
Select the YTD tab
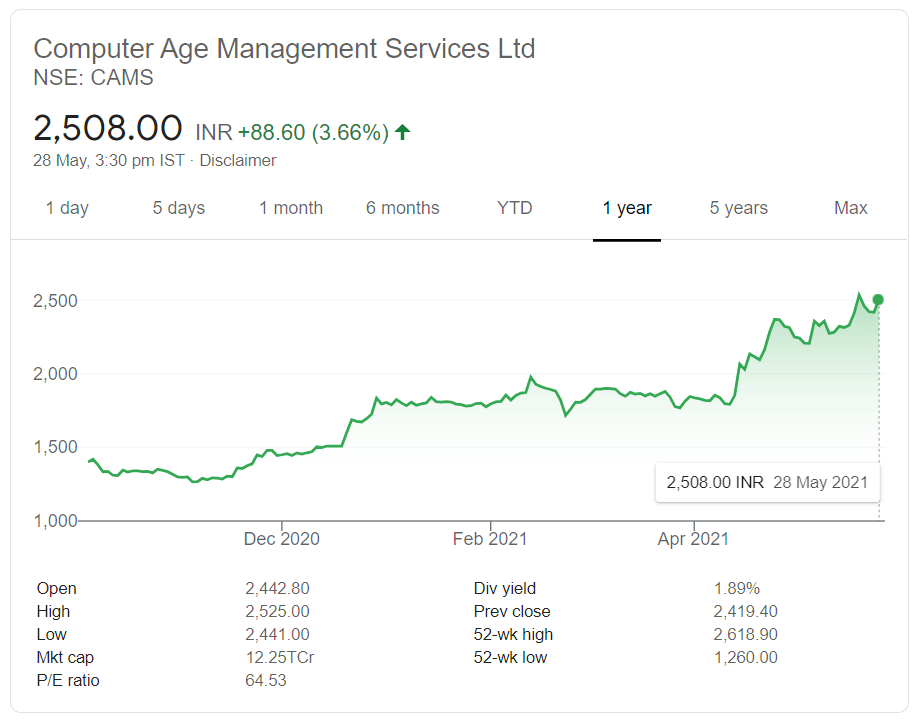[515, 208]
